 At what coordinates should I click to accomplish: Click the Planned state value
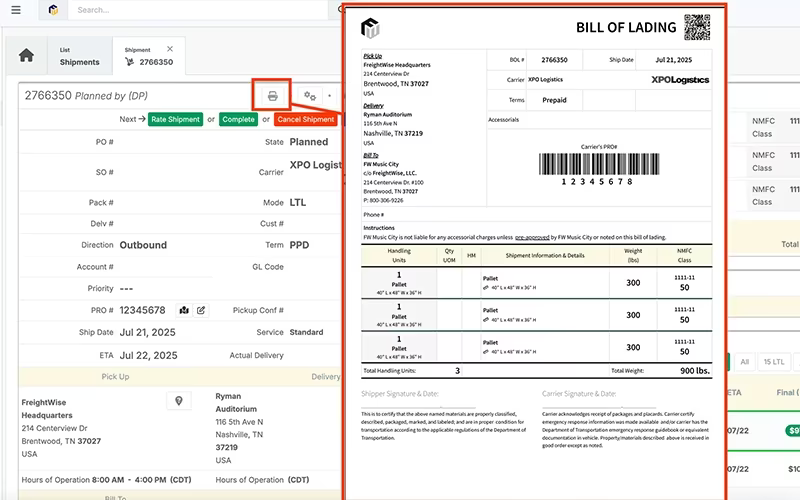point(309,142)
